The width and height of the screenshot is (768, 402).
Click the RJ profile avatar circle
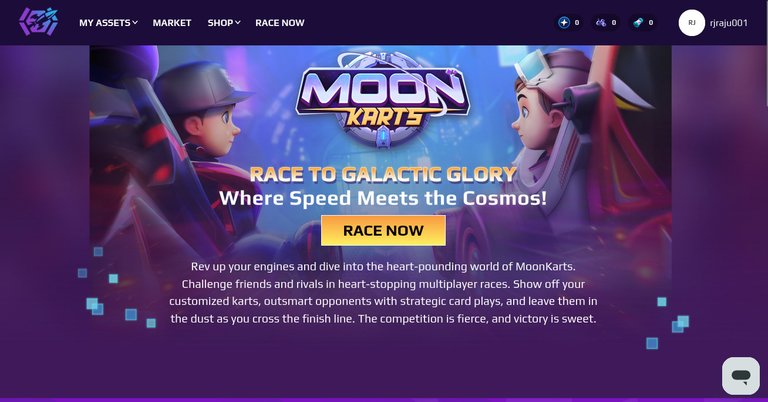tap(692, 23)
